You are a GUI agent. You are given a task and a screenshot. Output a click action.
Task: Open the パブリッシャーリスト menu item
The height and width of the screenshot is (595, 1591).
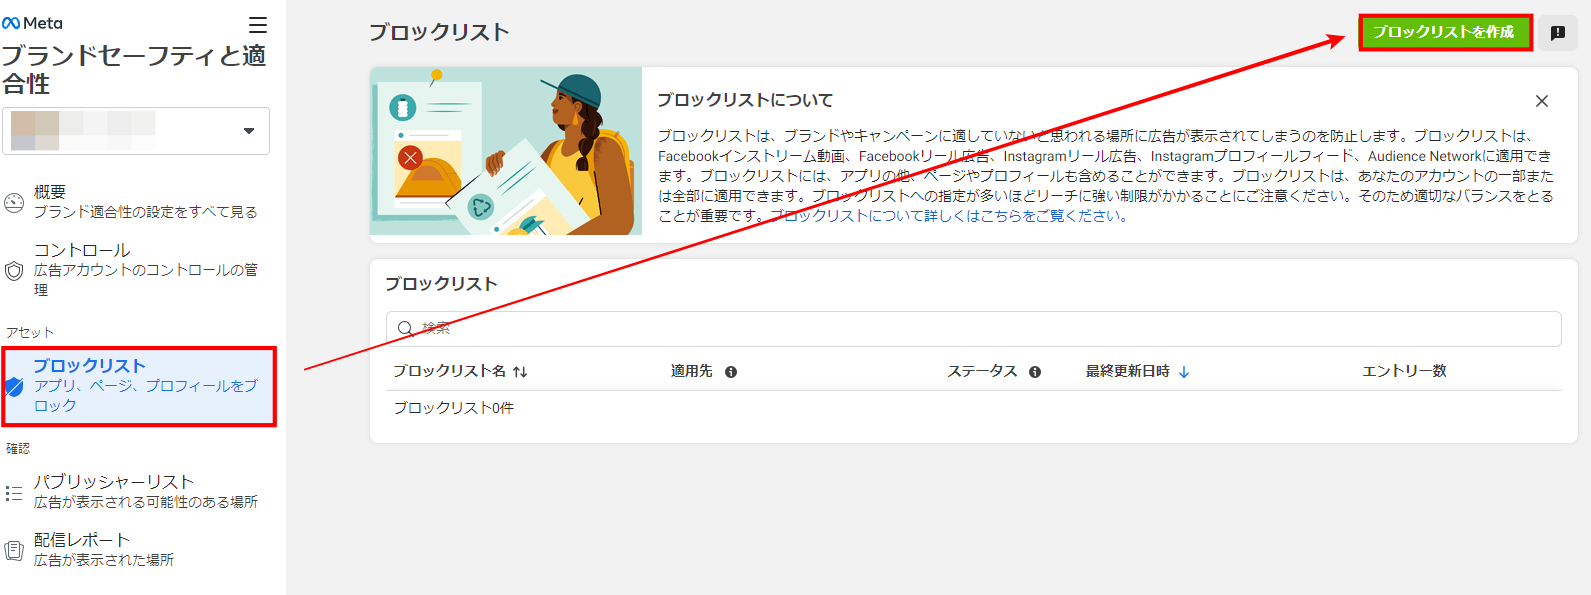pos(143,491)
